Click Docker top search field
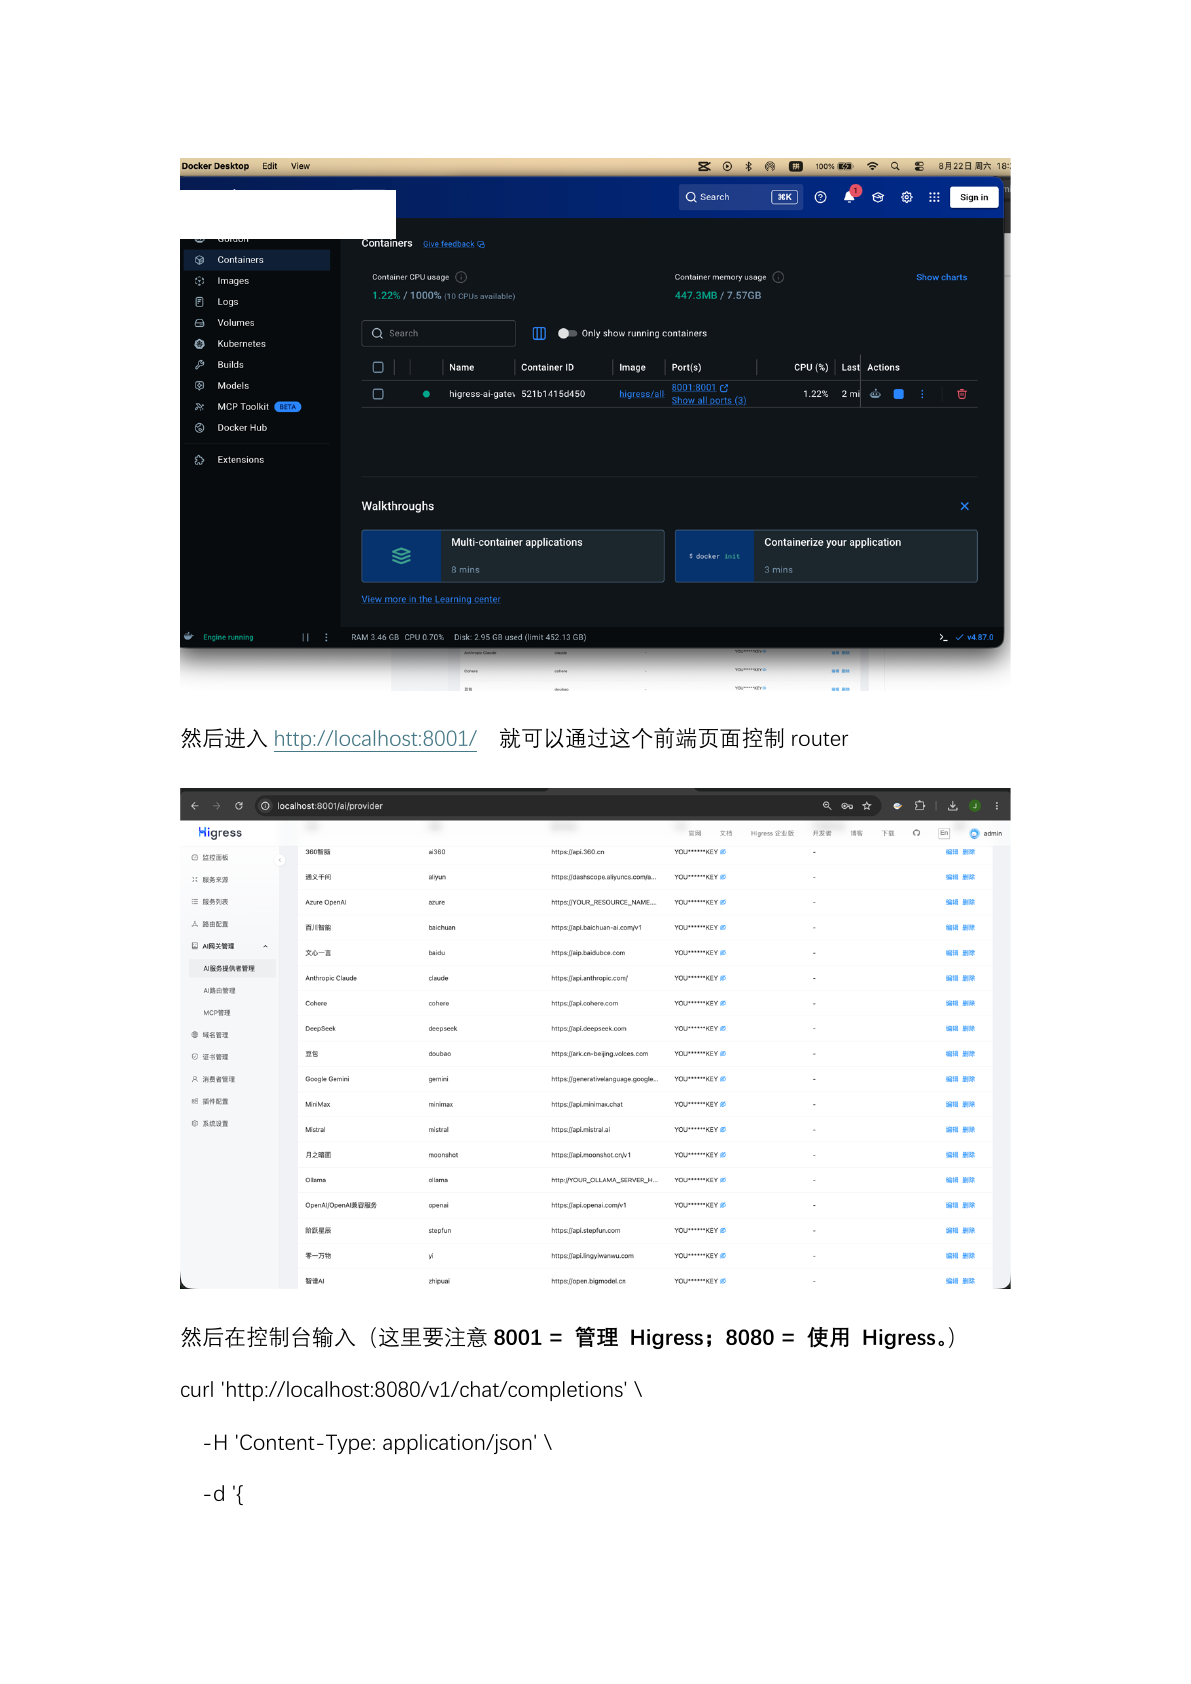1191x1684 pixels. click(740, 197)
